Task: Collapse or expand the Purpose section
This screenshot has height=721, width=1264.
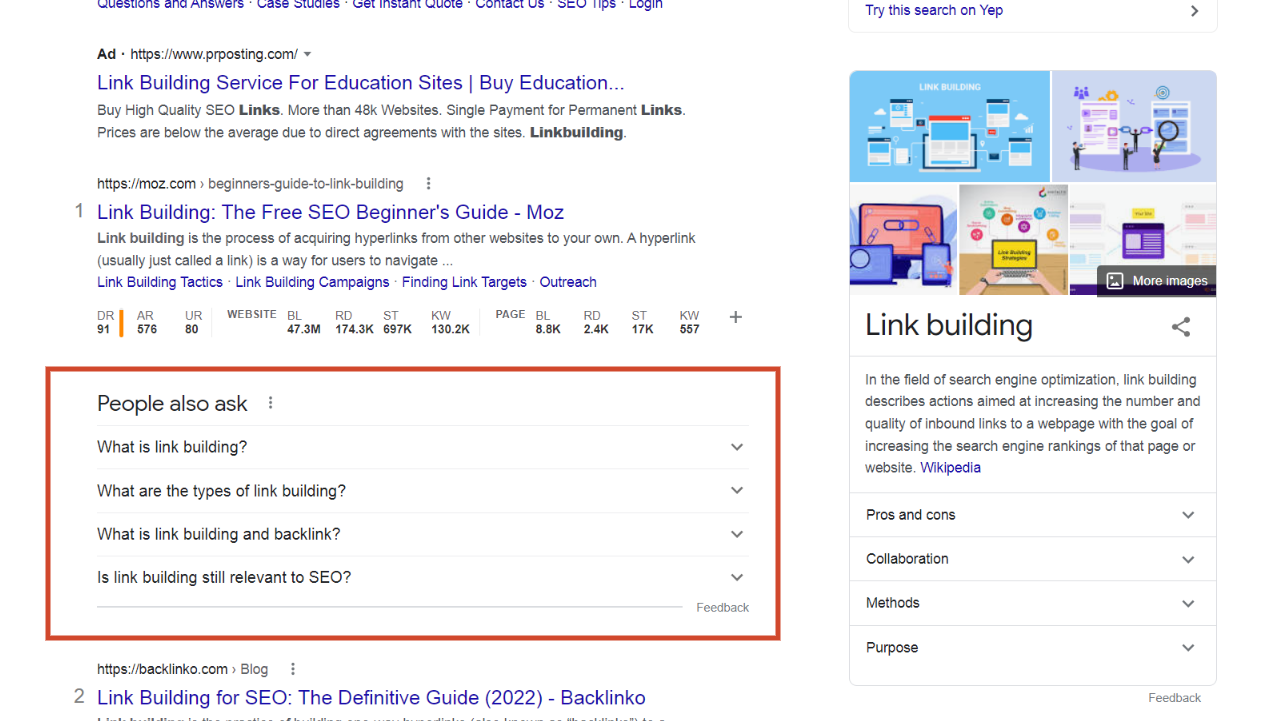Action: coord(1188,647)
